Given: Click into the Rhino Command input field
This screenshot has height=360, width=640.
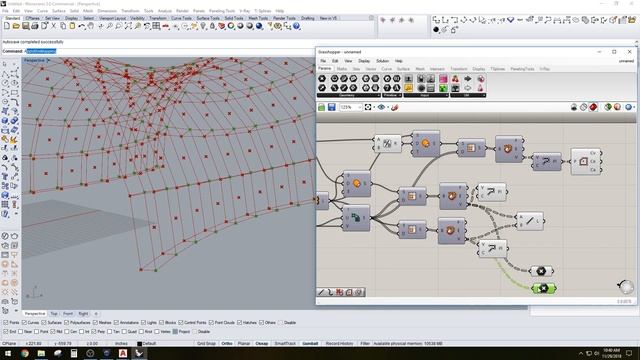Looking at the screenshot, I should click(x=169, y=51).
